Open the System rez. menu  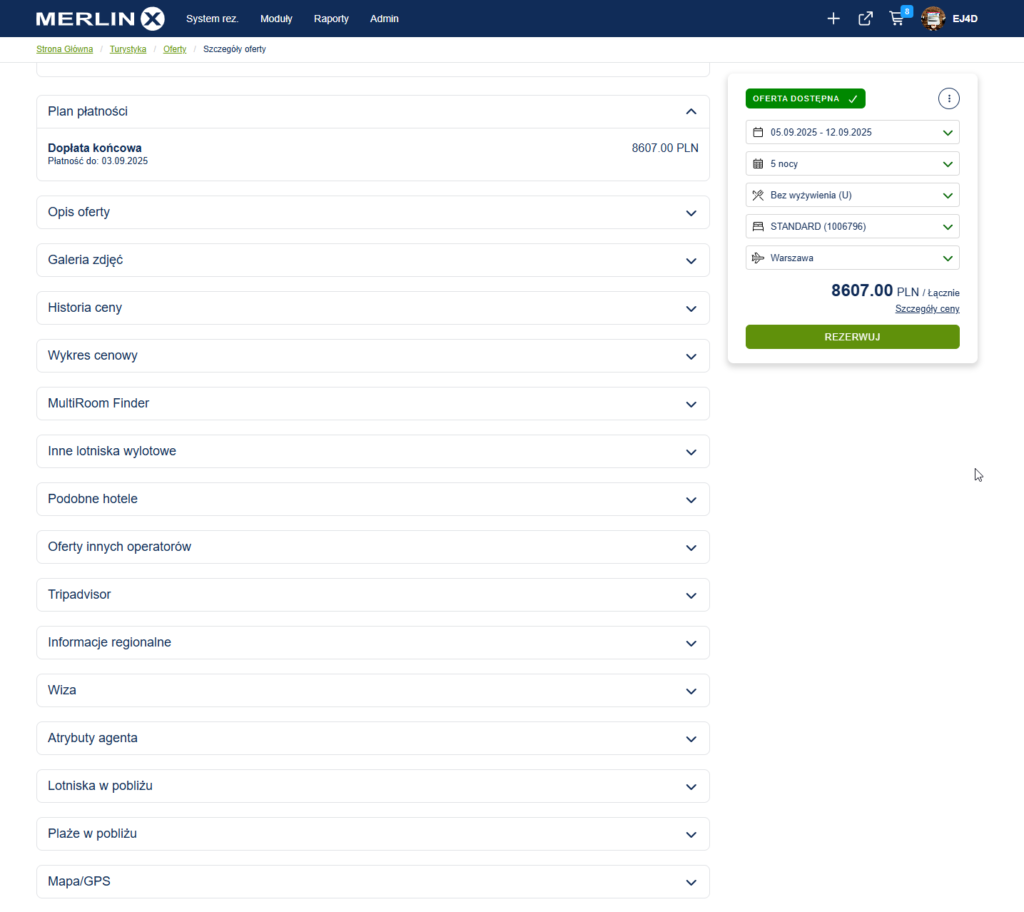tap(212, 19)
